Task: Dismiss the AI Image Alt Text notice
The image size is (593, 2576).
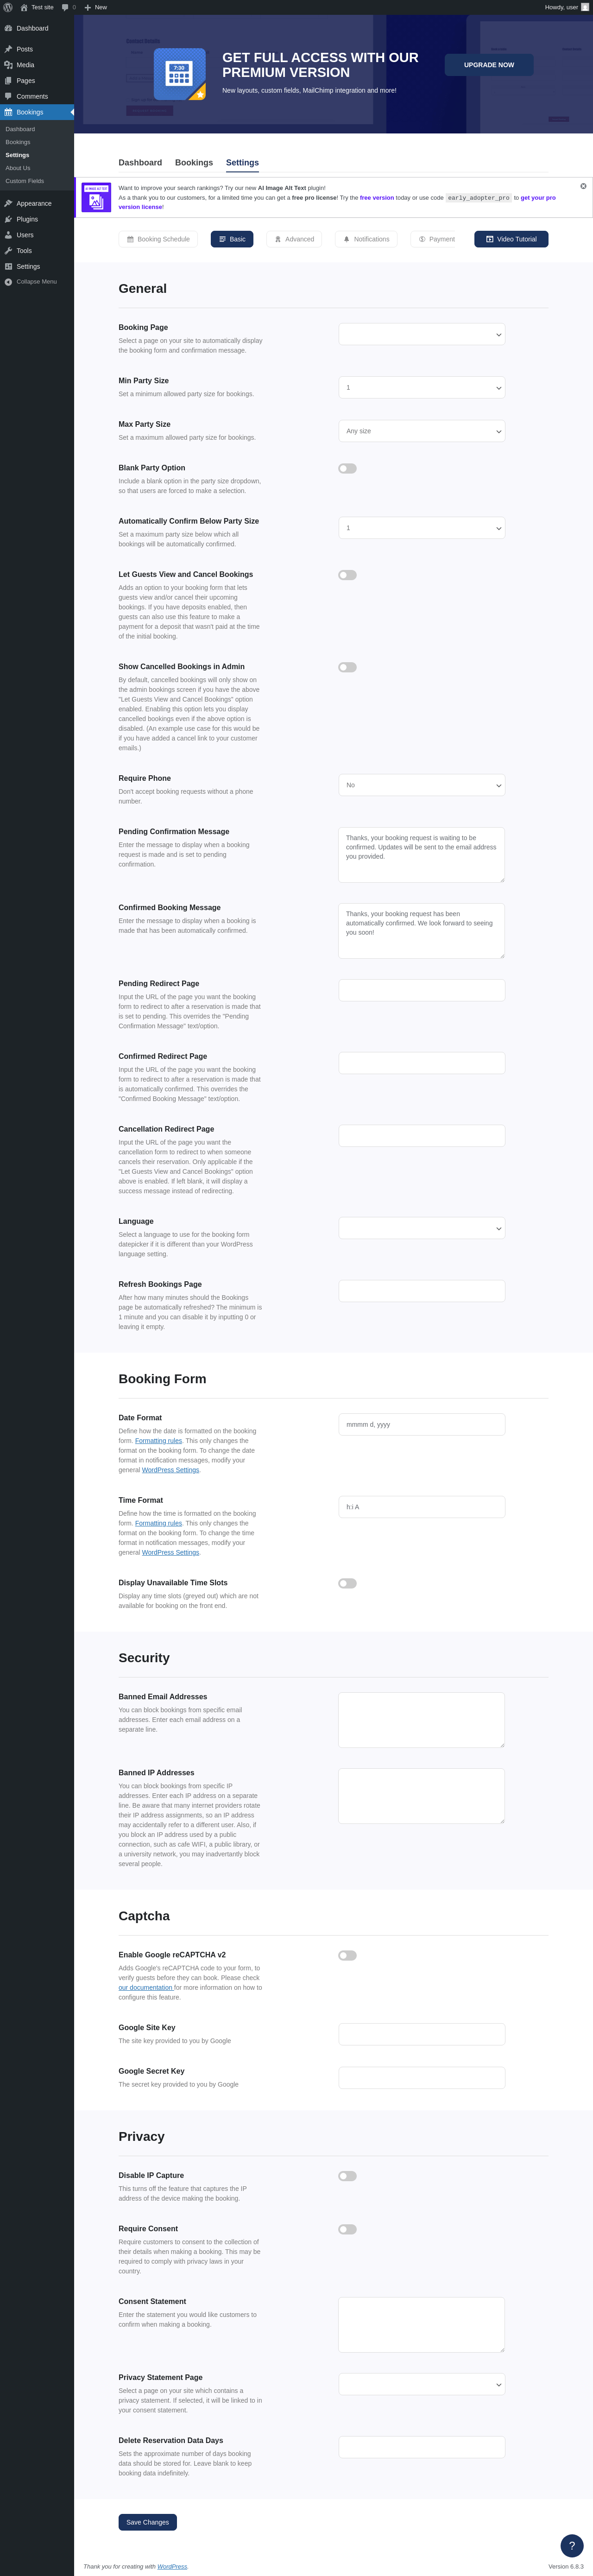Action: 583,186
